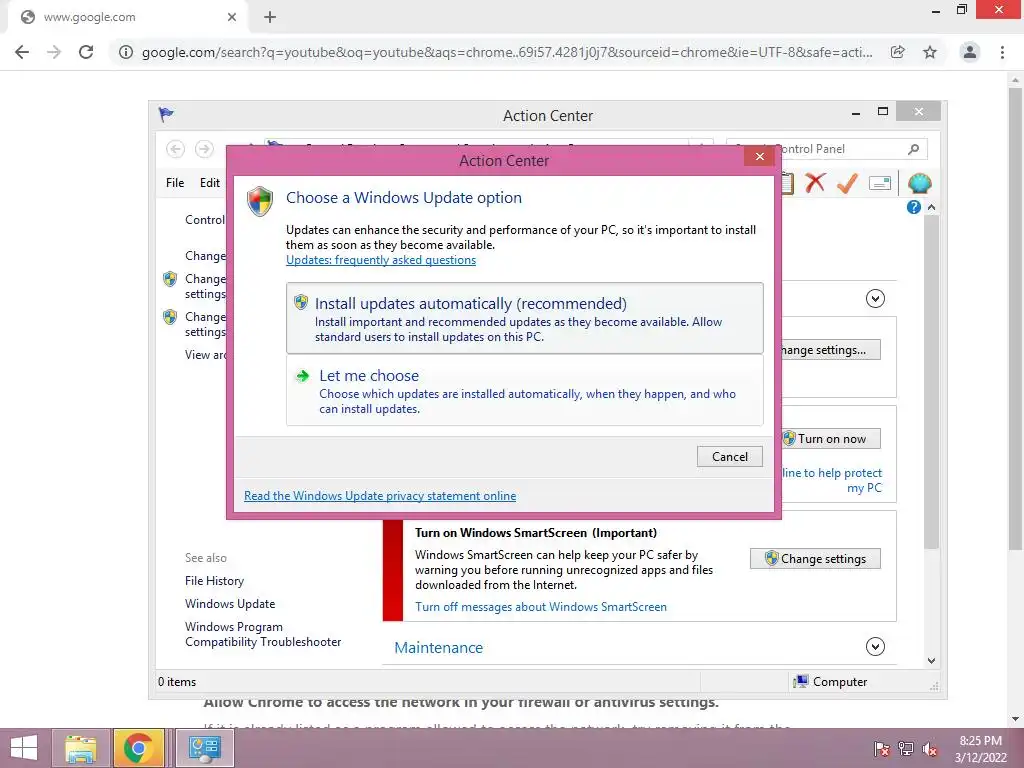Click the Maintenance heading
Viewport: 1024px width, 768px height.
click(439, 647)
